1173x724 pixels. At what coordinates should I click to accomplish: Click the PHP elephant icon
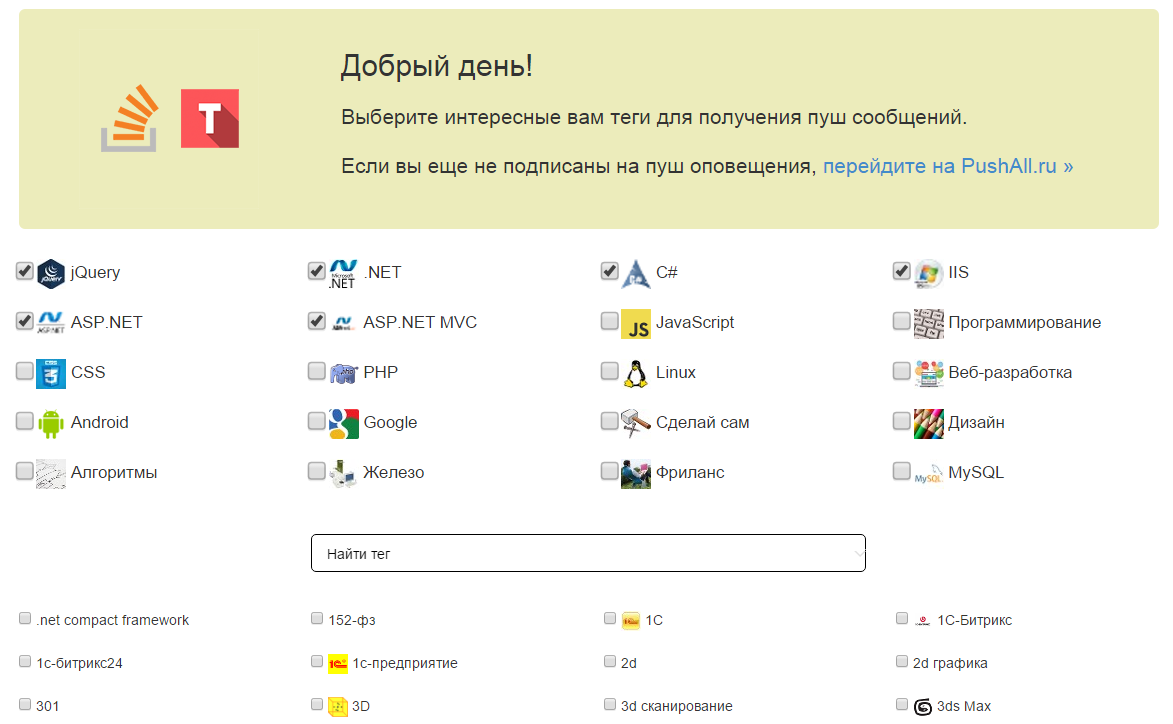click(x=343, y=373)
